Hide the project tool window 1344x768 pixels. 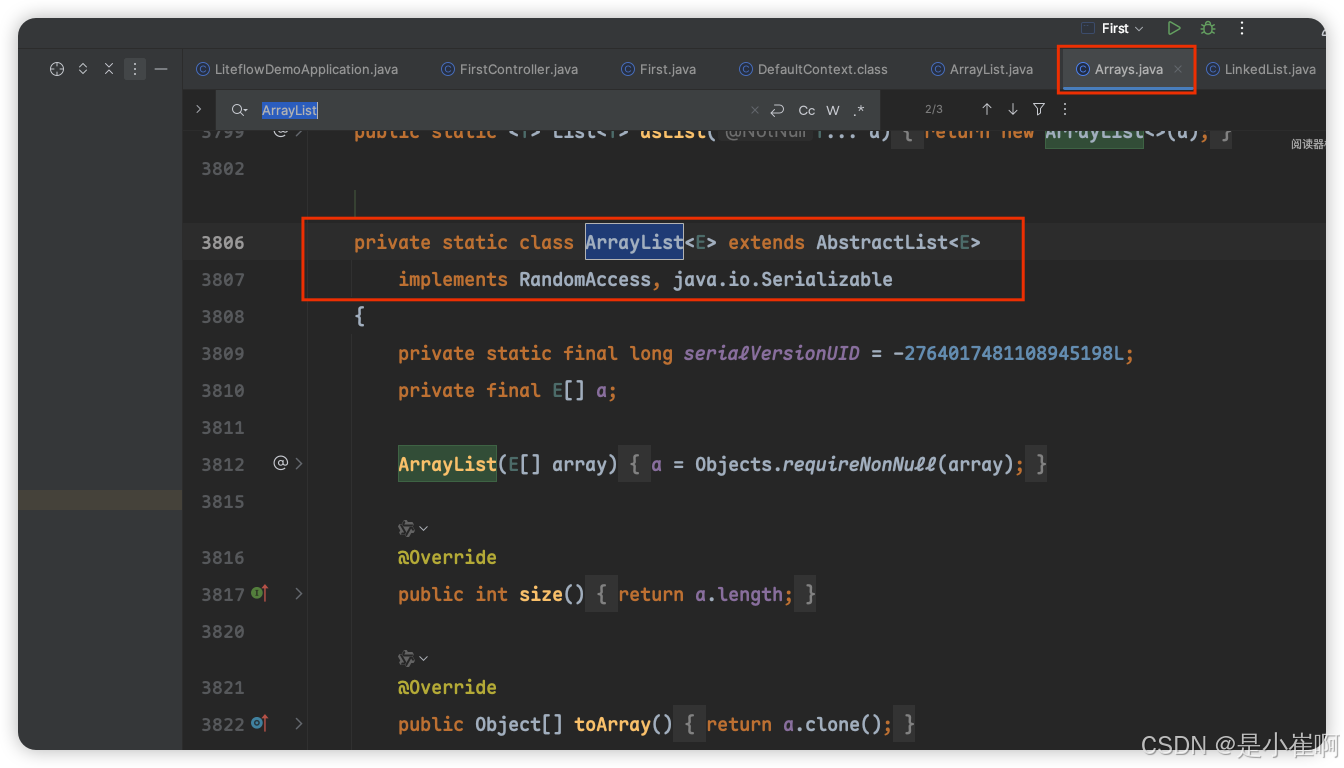tap(161, 69)
